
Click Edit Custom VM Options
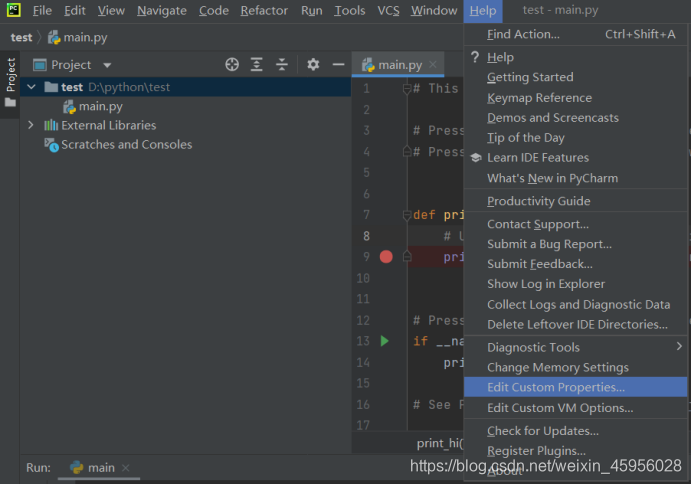coord(576,408)
